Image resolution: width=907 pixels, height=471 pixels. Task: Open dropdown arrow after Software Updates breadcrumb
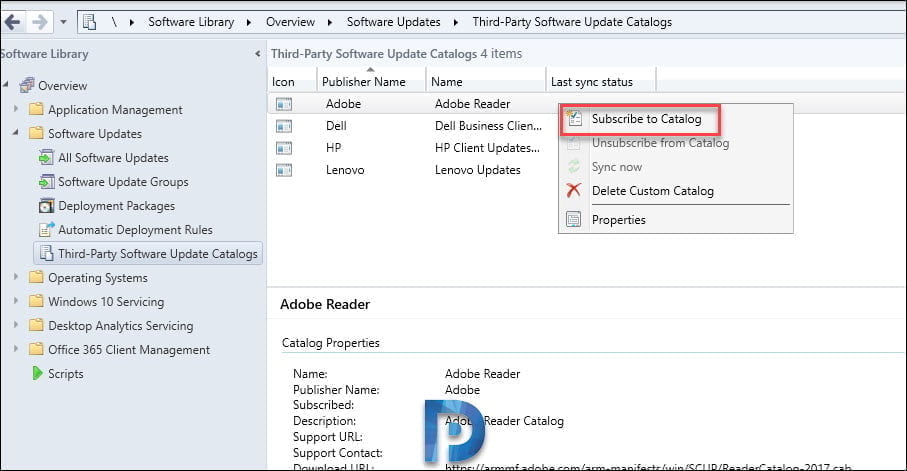pos(456,23)
